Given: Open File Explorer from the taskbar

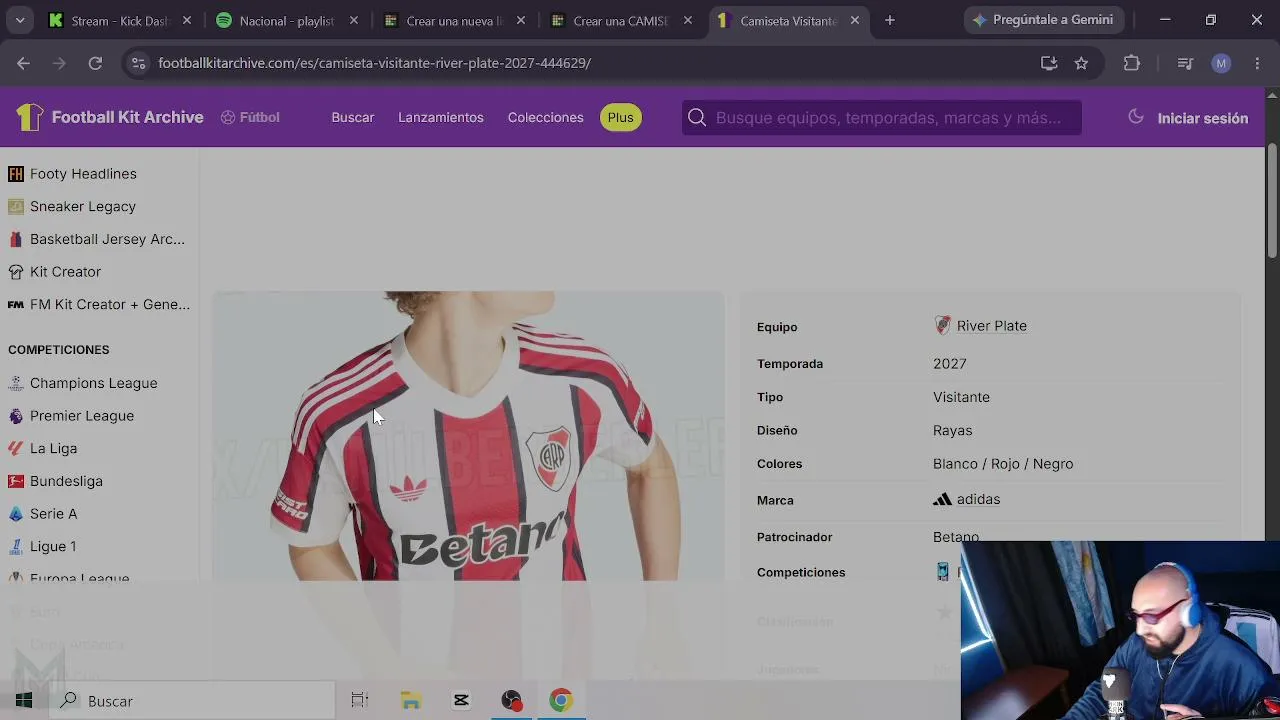Looking at the screenshot, I should point(411,701).
